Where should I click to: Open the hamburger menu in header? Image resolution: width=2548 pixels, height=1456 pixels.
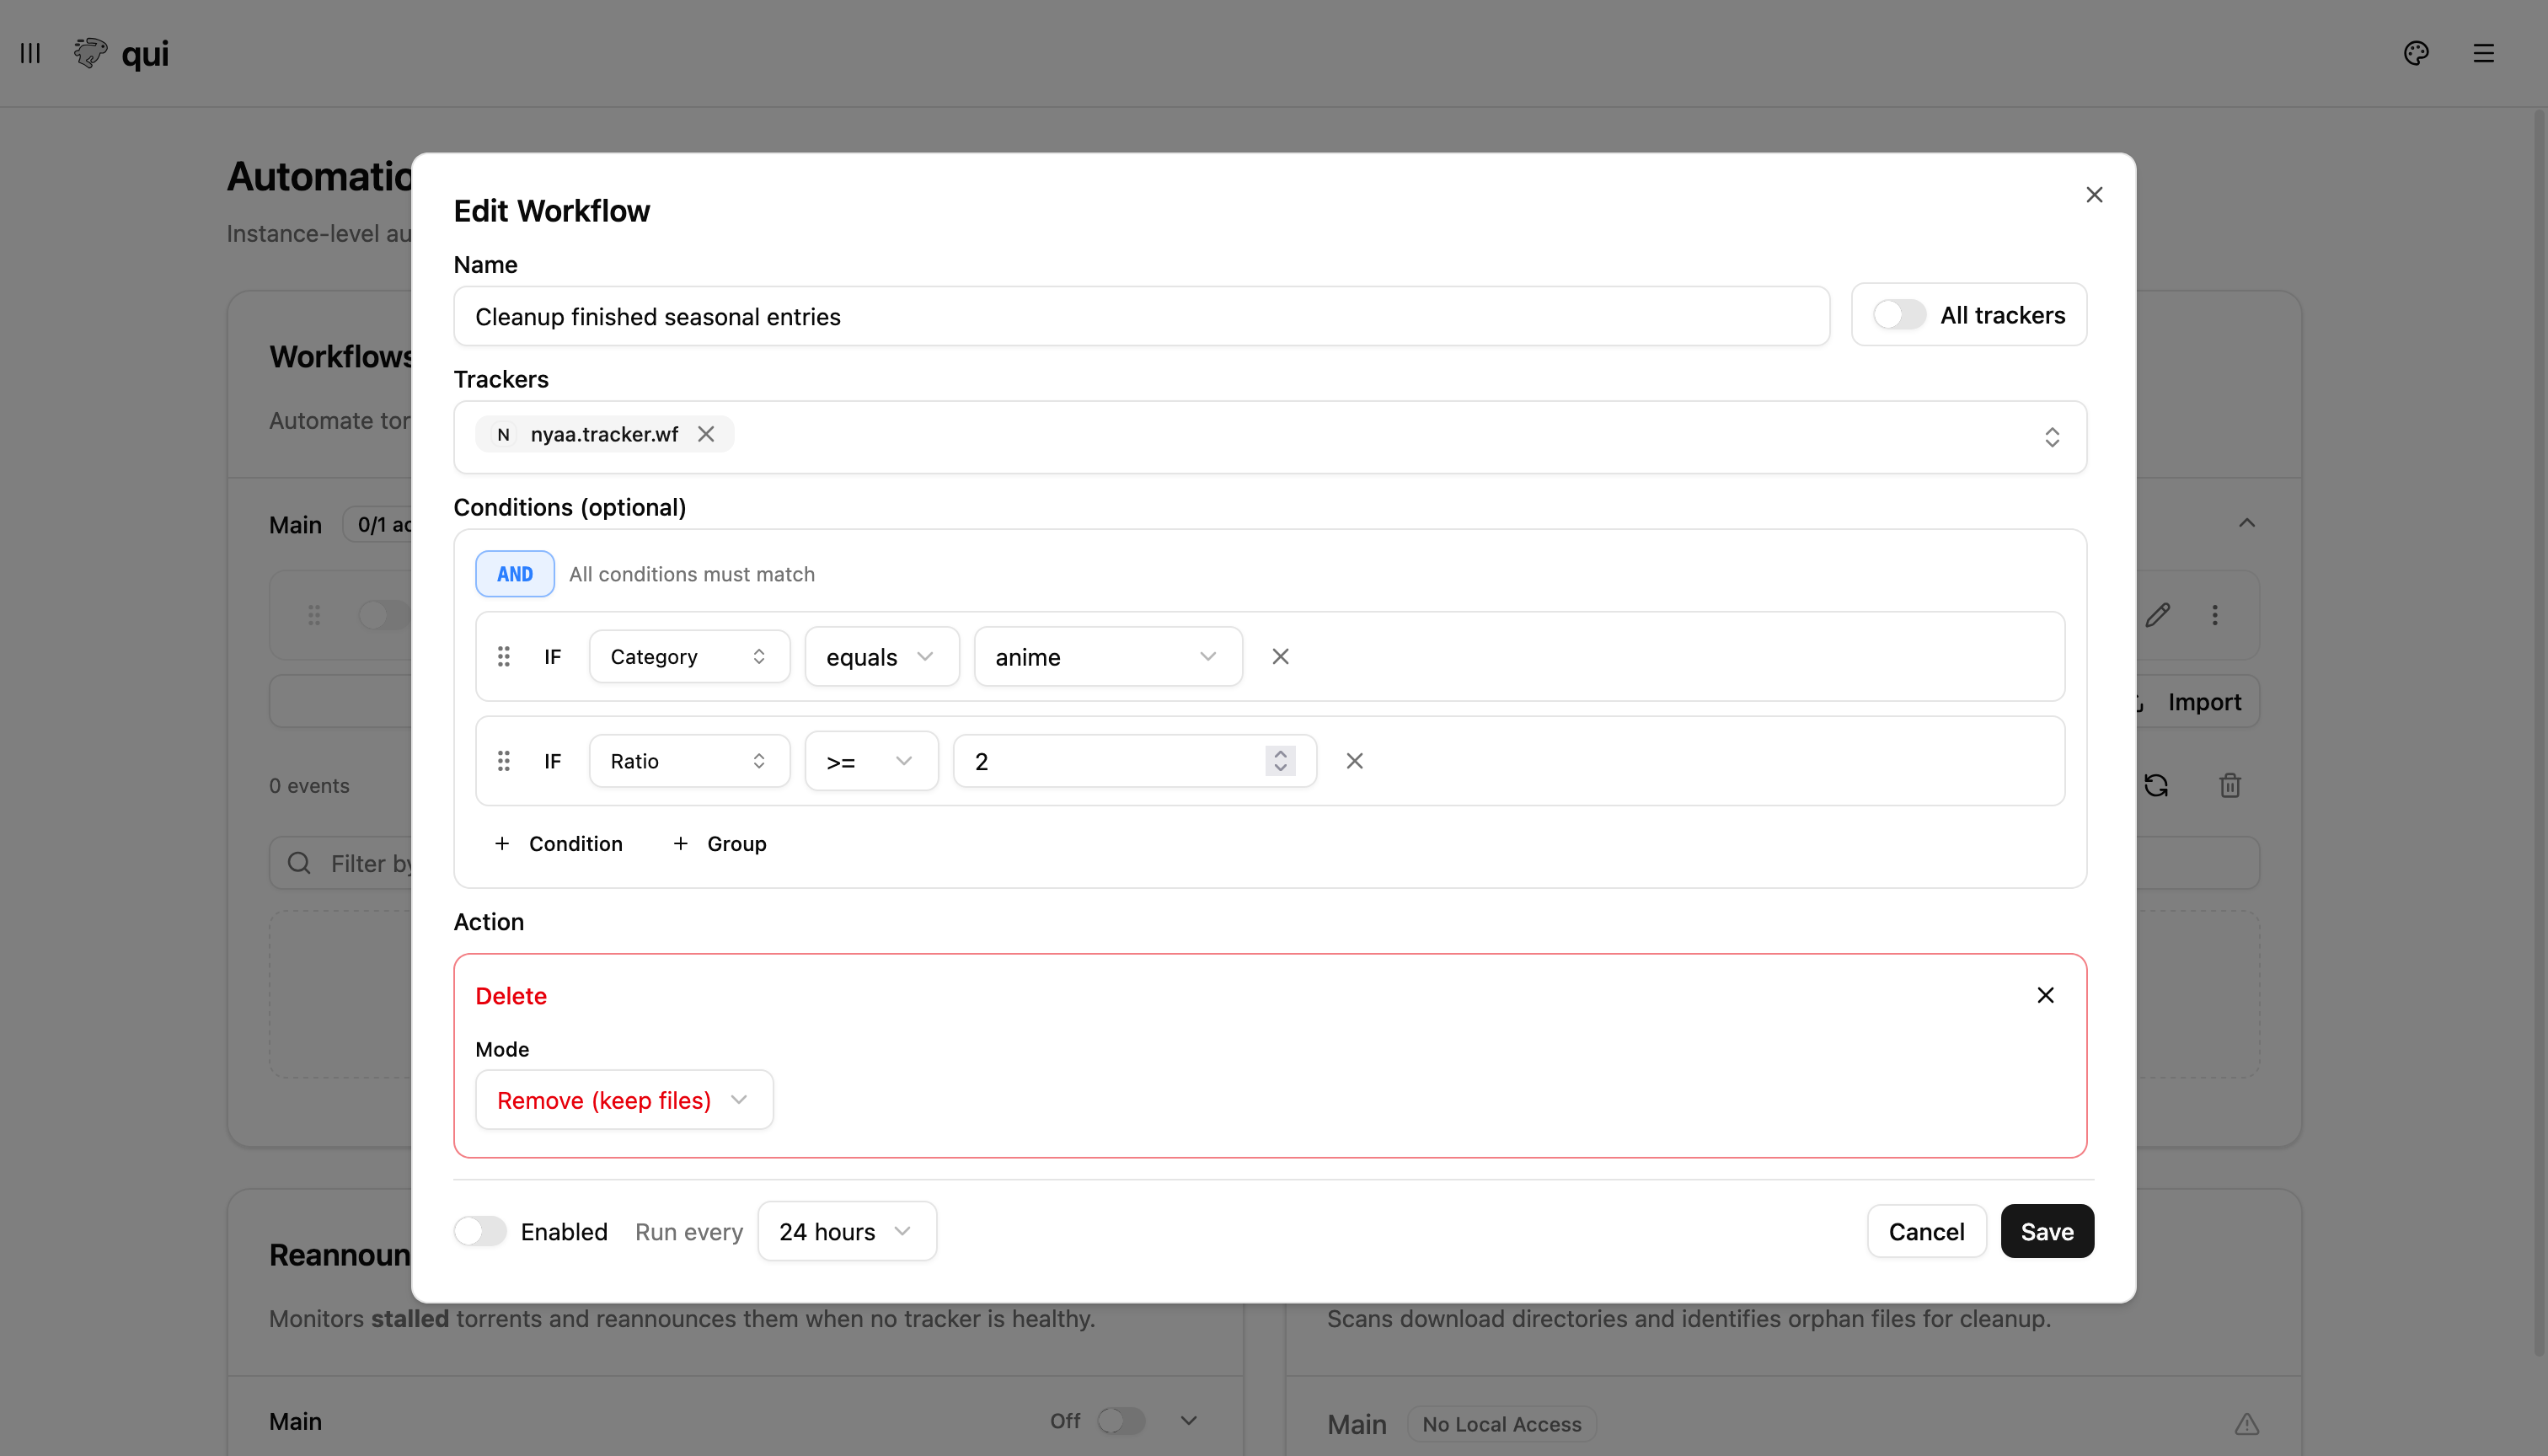(2483, 53)
